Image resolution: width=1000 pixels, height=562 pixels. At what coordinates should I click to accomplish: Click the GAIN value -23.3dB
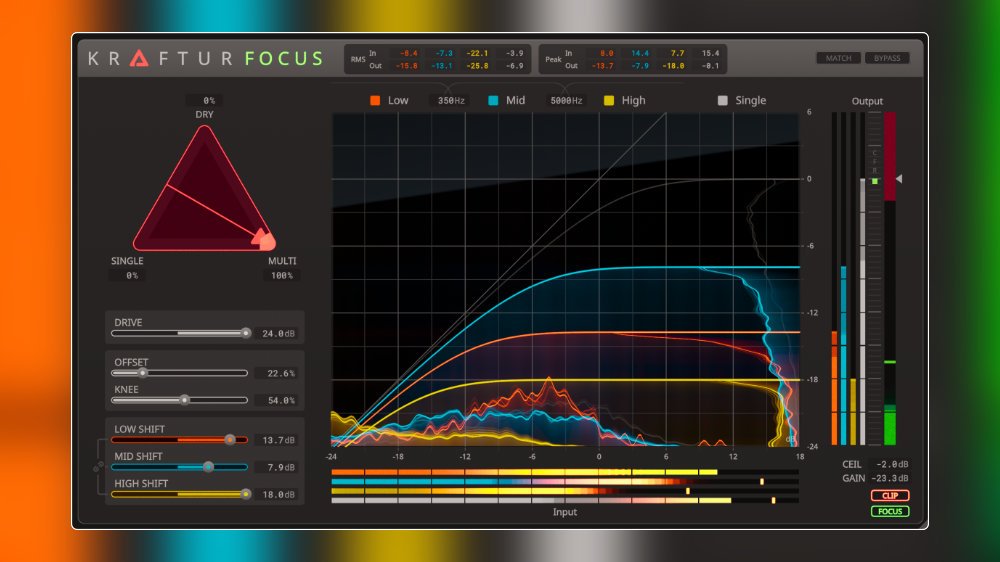890,478
